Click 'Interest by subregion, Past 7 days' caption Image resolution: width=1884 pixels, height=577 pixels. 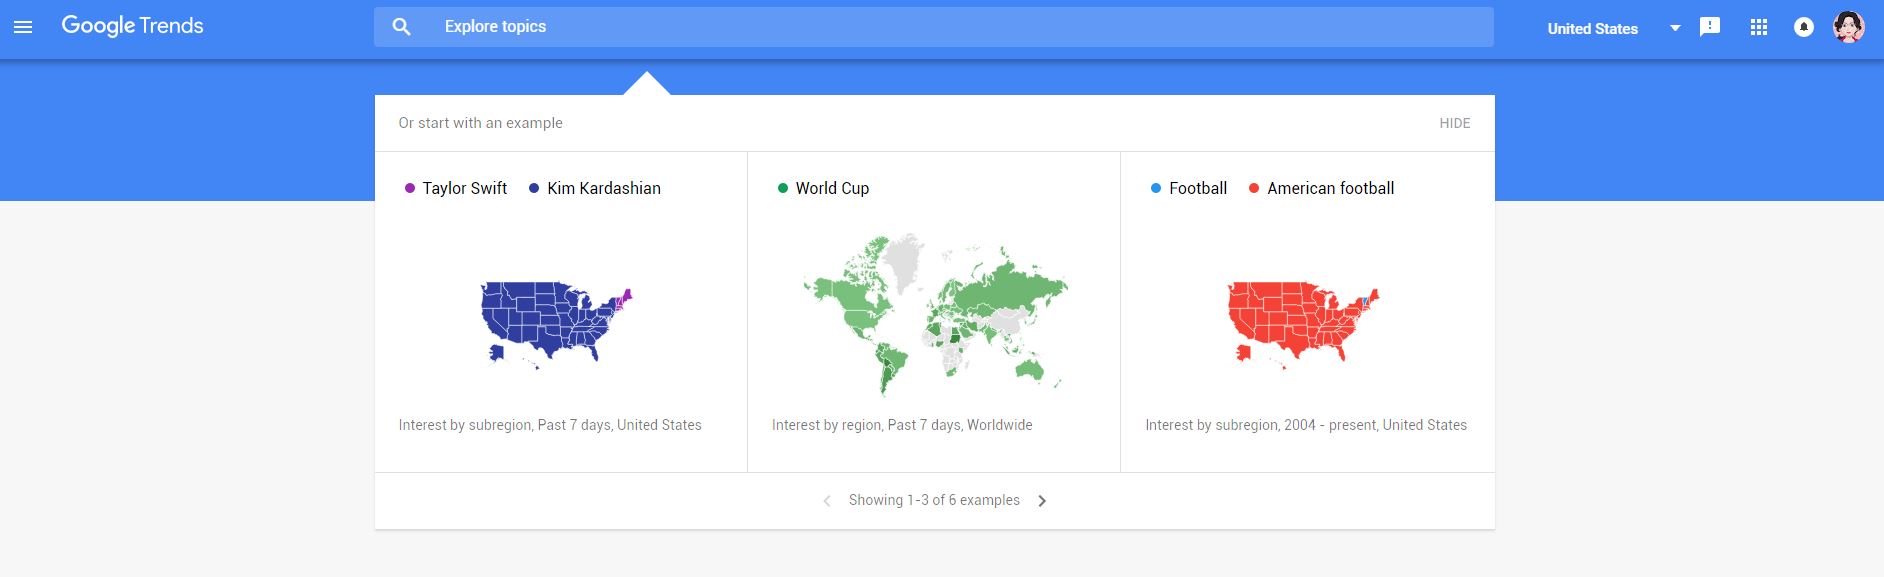pos(550,425)
